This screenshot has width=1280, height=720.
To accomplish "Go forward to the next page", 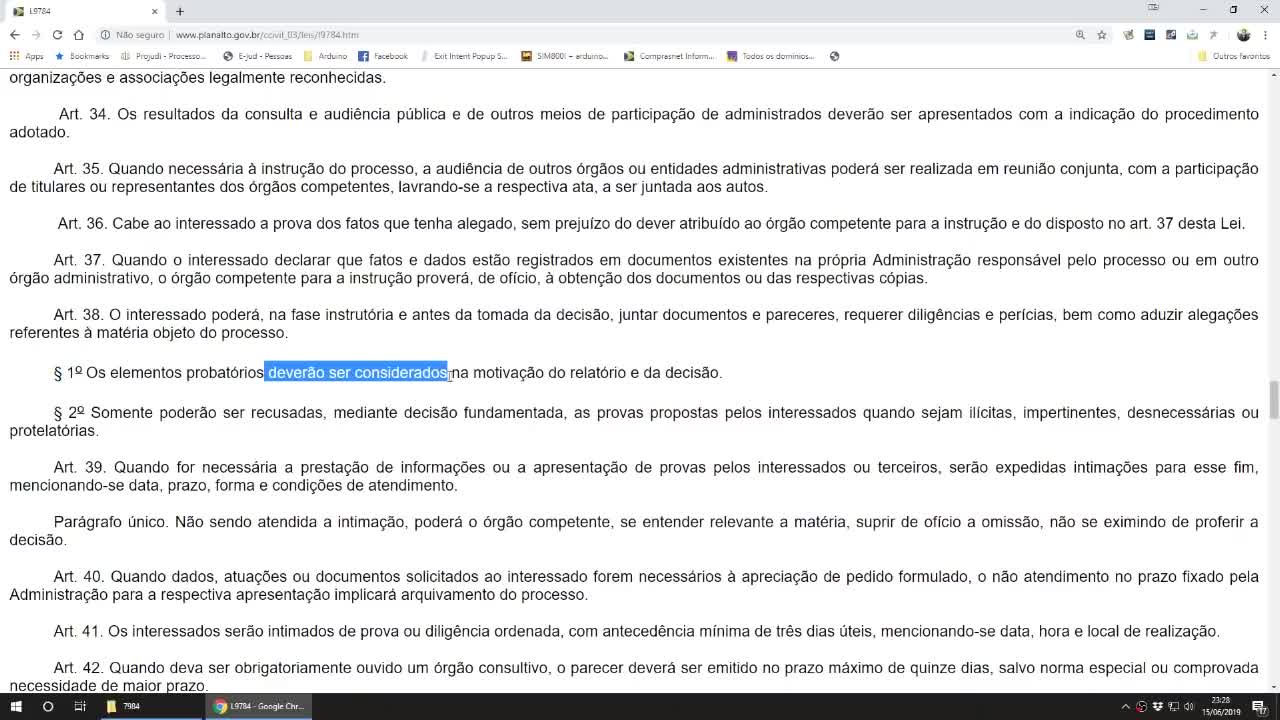I will pos(35,35).
